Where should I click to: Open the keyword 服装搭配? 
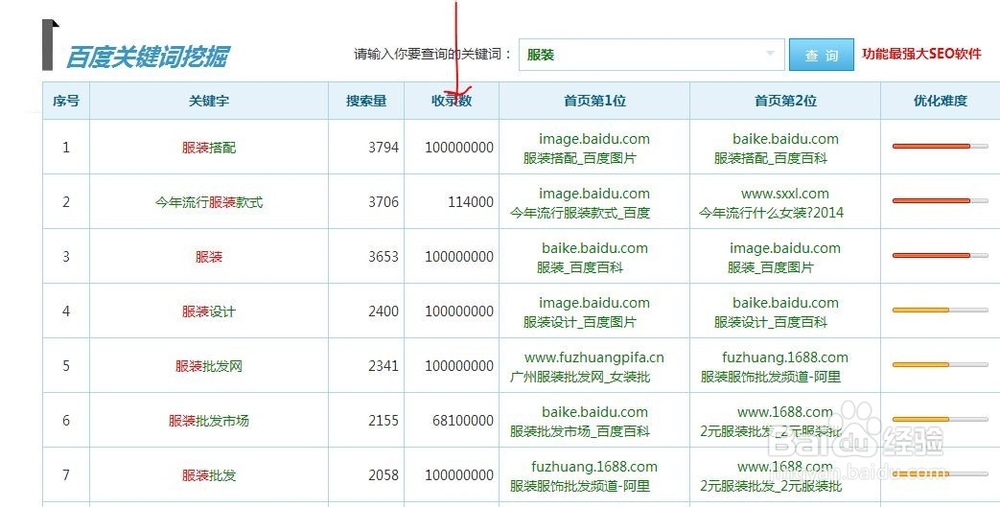[x=209, y=148]
